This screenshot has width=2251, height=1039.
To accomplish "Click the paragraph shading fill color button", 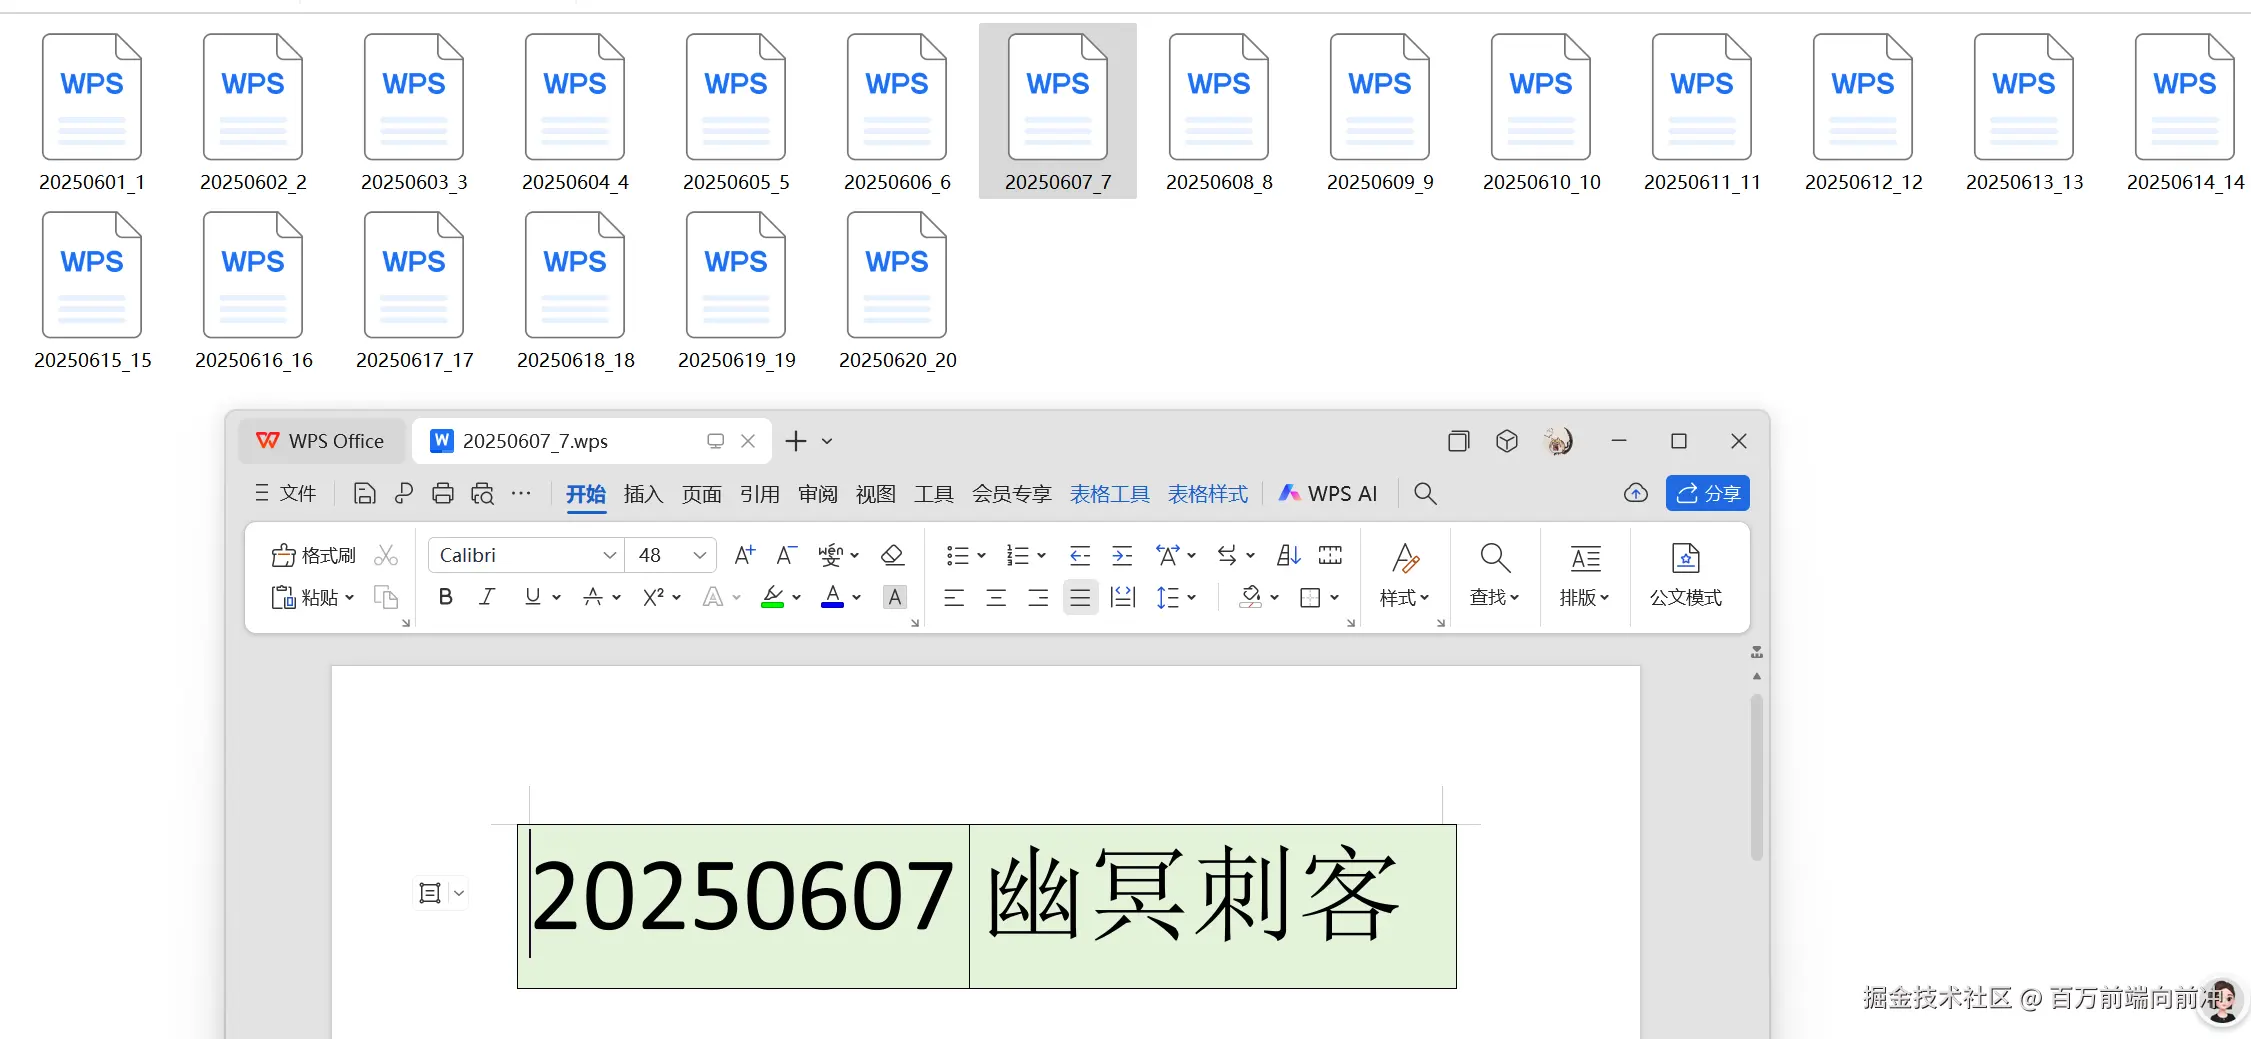I will [x=1250, y=597].
